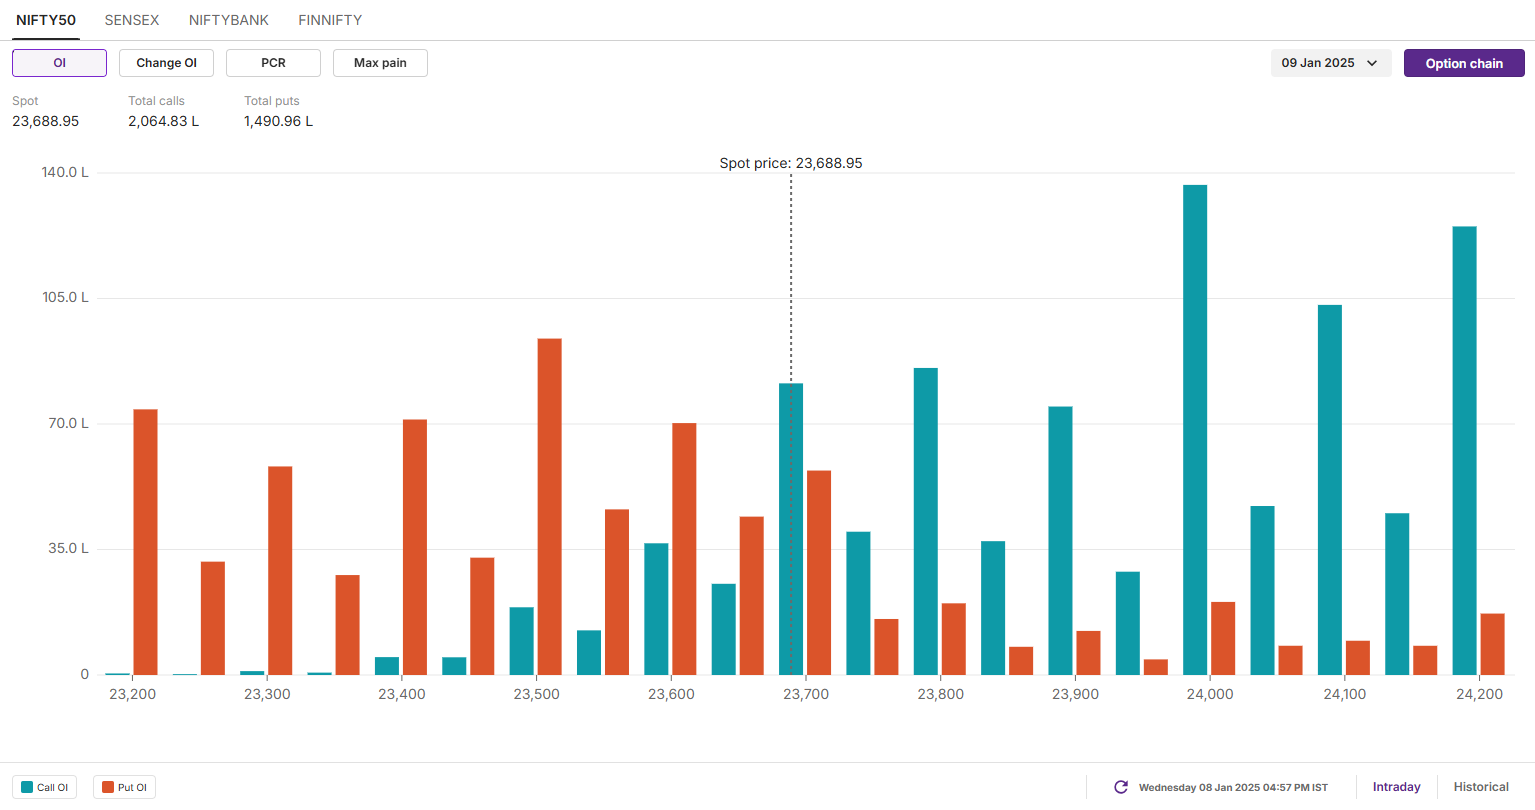Click the orange Put OI legend swatch
This screenshot has width=1535, height=810.
[x=108, y=787]
